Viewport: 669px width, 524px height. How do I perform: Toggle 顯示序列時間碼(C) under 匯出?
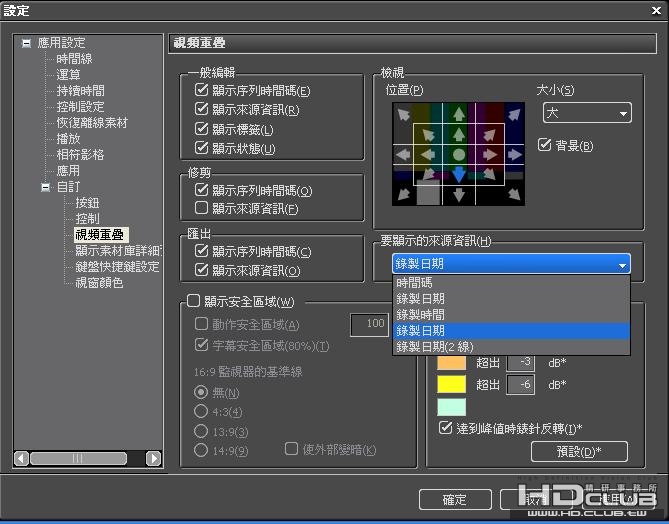(x=201, y=251)
